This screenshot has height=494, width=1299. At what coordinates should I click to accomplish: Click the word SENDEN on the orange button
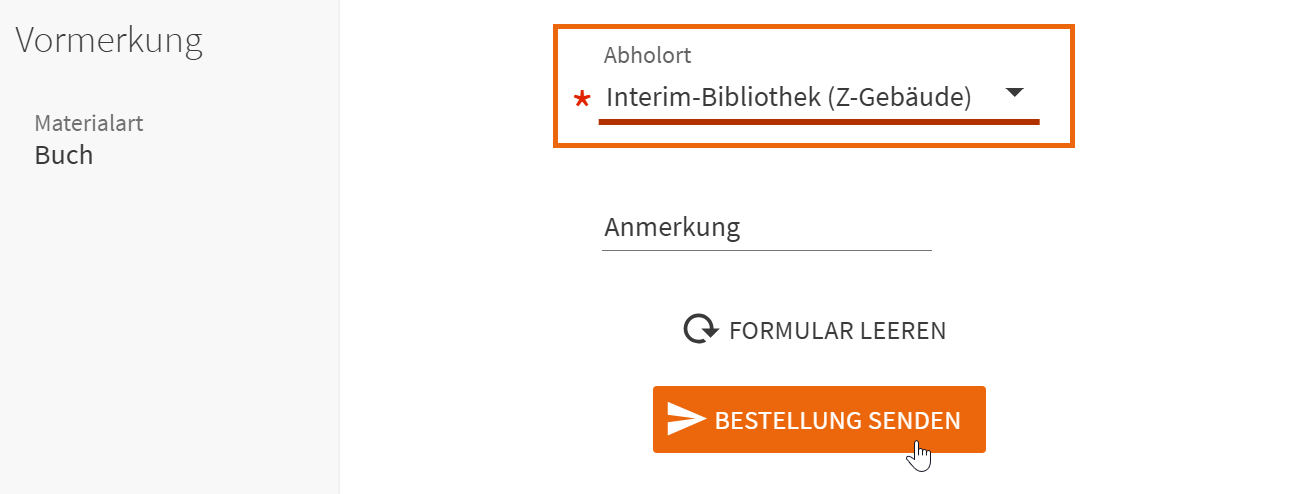pos(914,420)
